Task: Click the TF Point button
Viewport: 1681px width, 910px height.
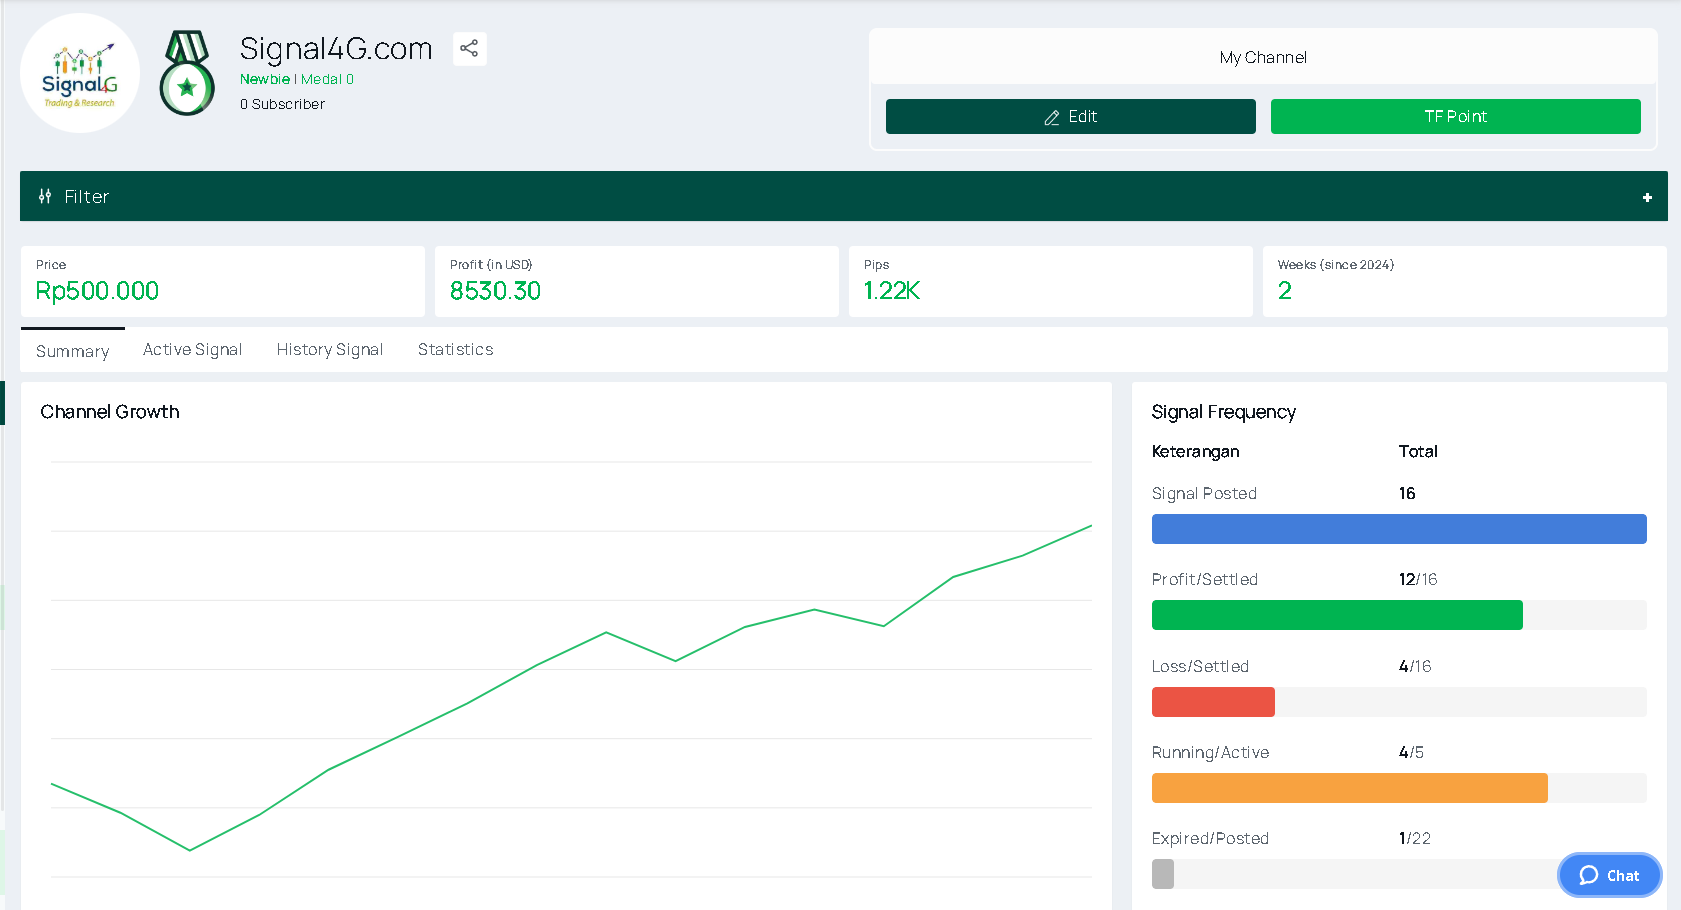Action: point(1455,116)
